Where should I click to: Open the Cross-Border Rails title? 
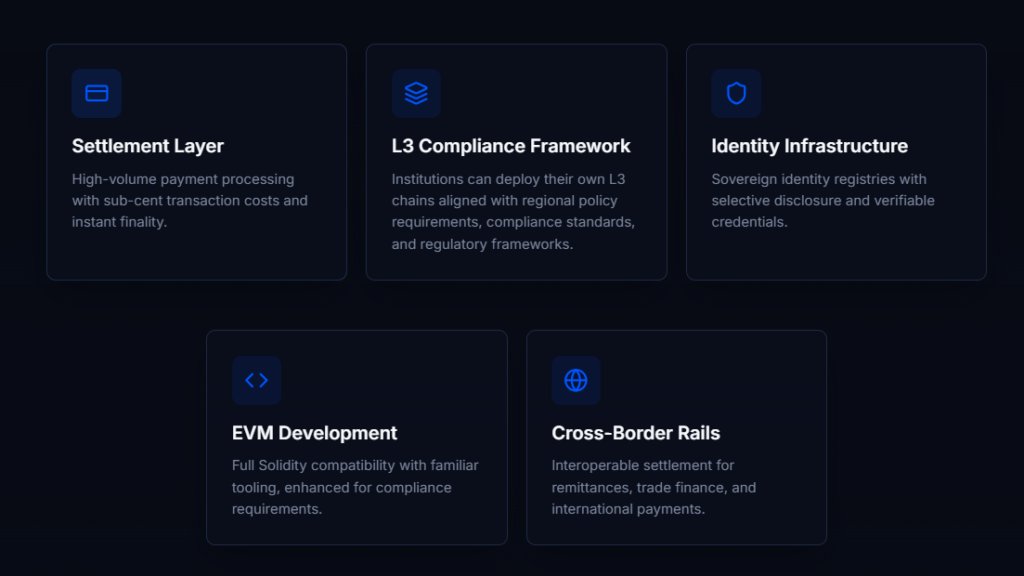(636, 433)
